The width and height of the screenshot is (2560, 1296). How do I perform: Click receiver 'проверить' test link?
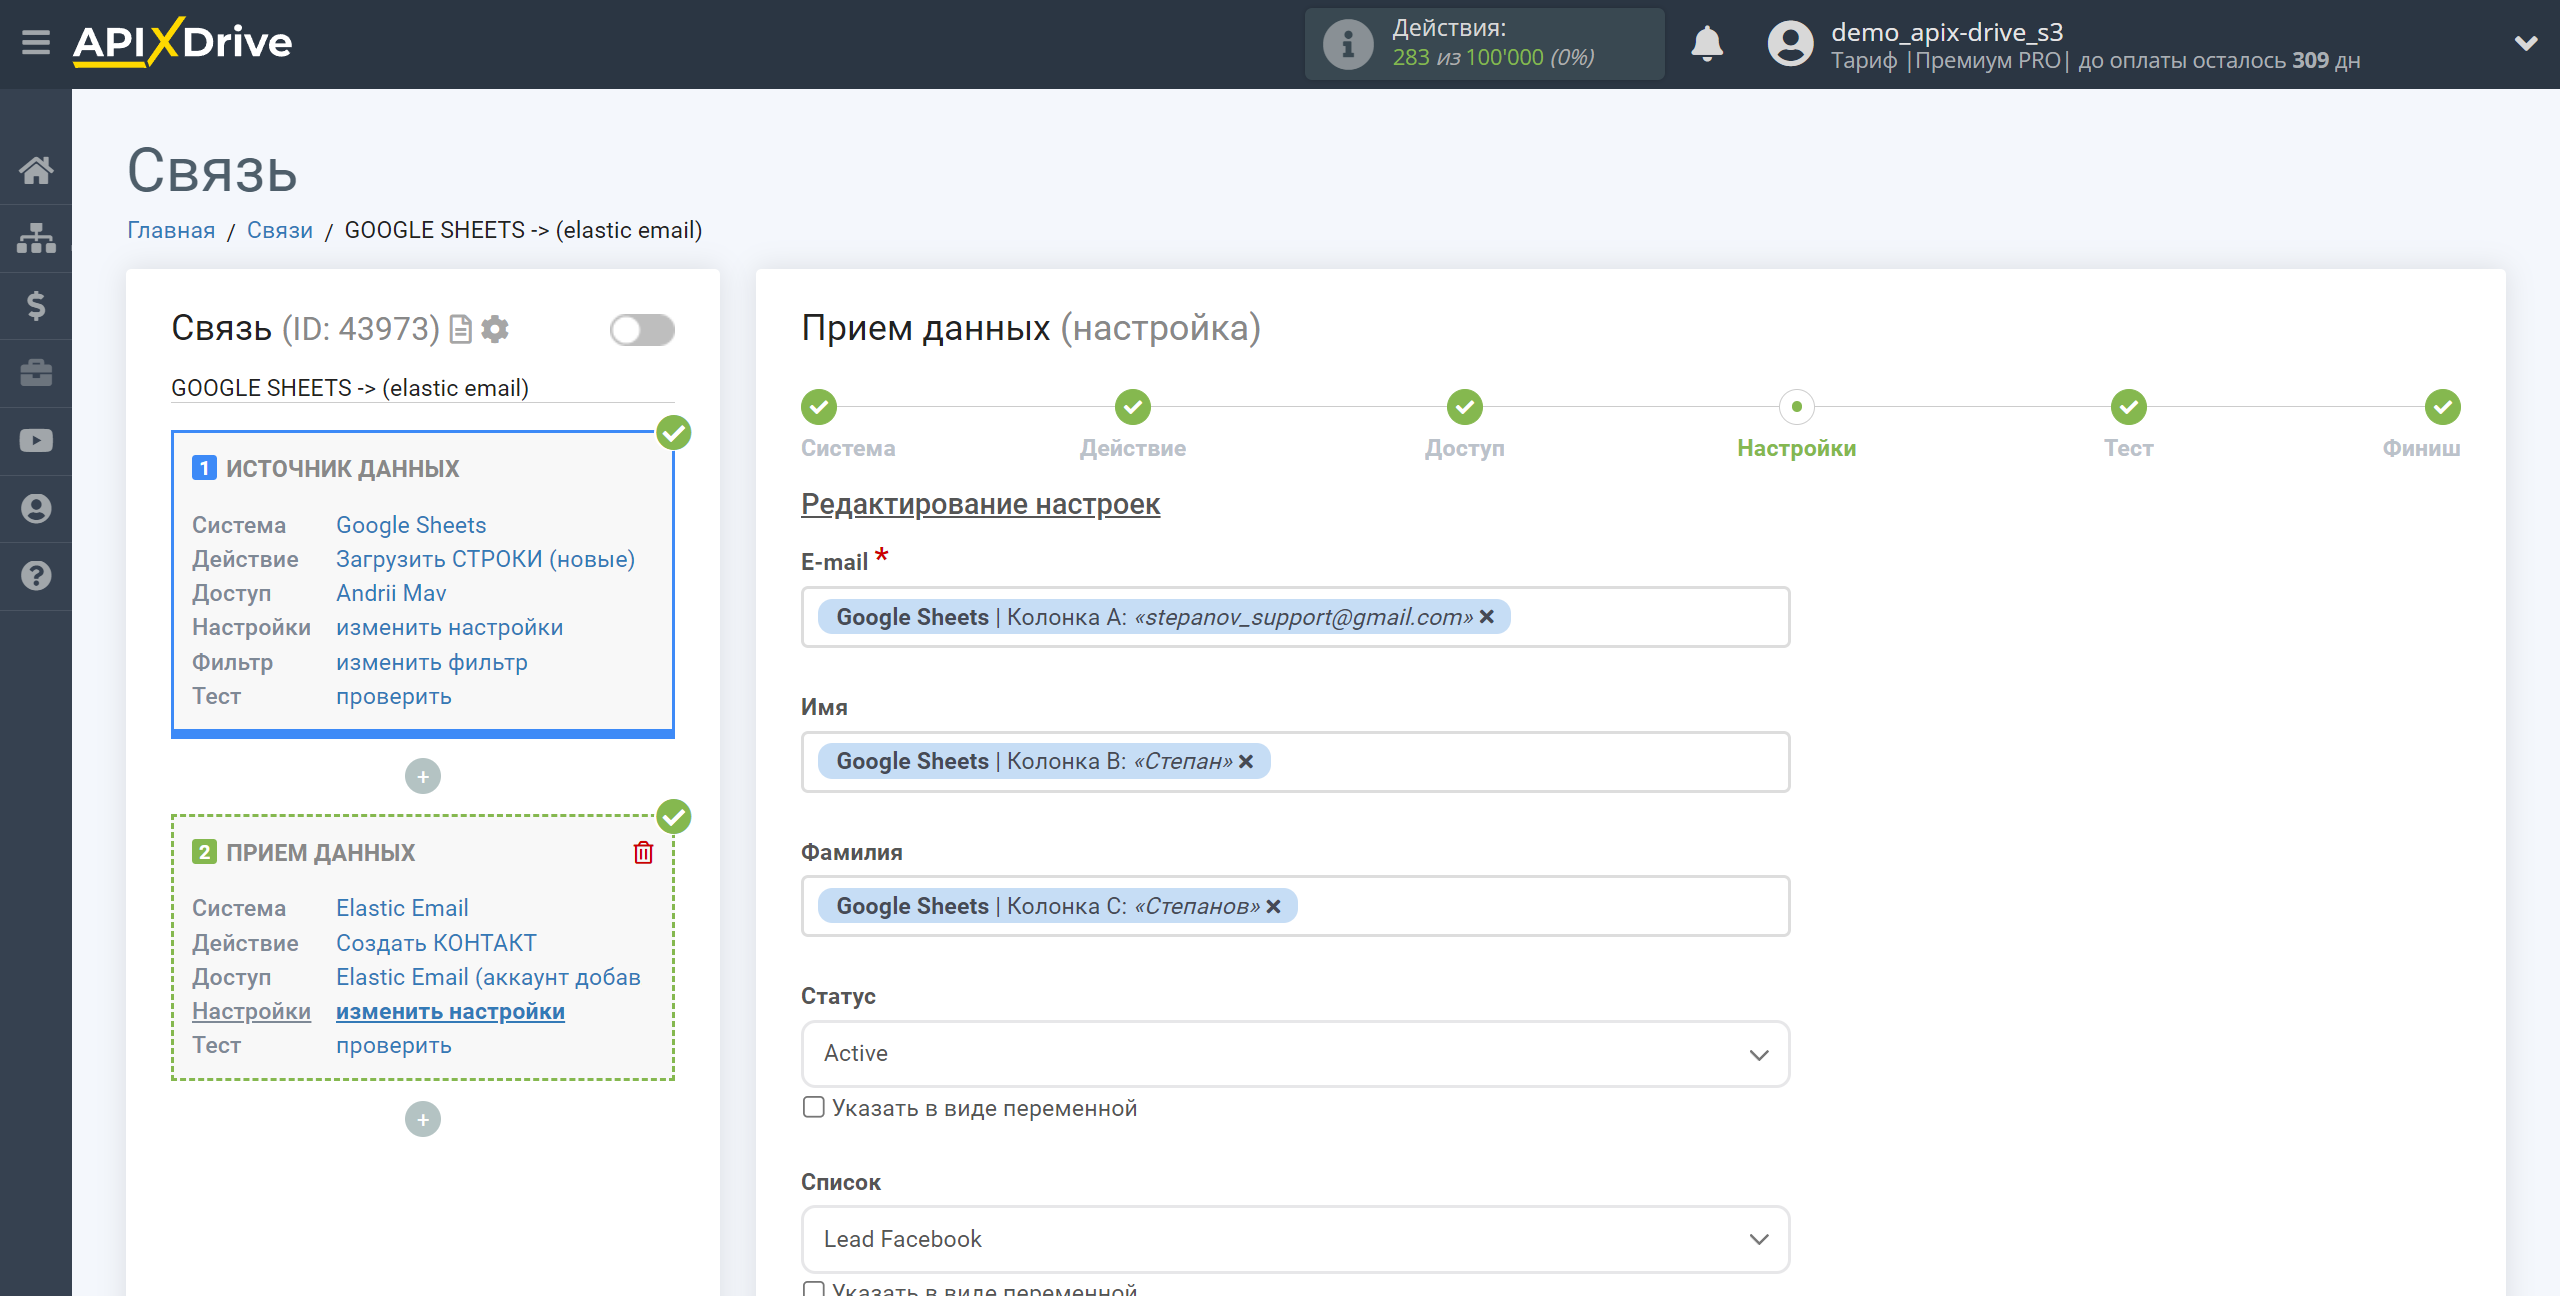394,1045
